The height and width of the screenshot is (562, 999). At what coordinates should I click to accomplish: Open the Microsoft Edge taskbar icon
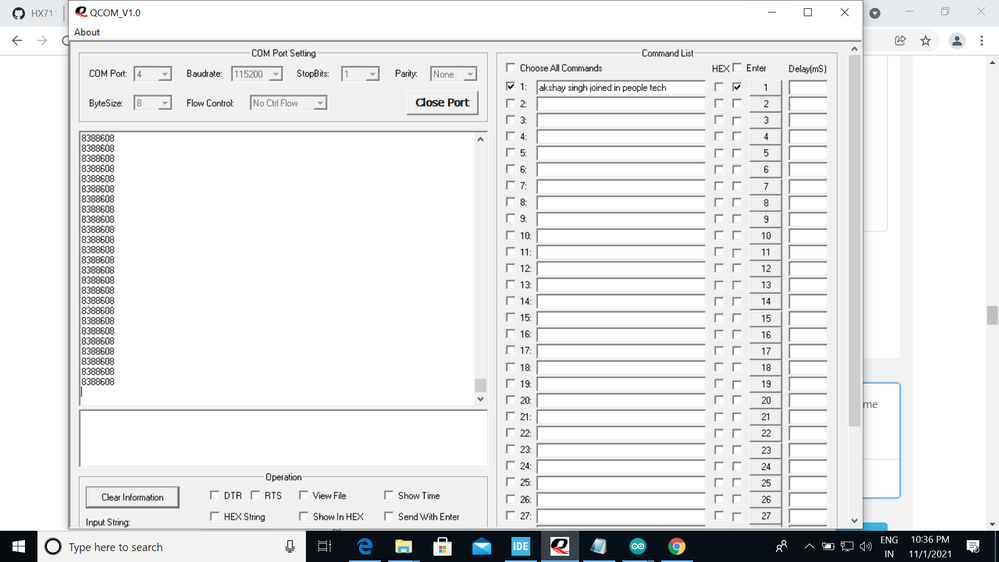[x=364, y=547]
